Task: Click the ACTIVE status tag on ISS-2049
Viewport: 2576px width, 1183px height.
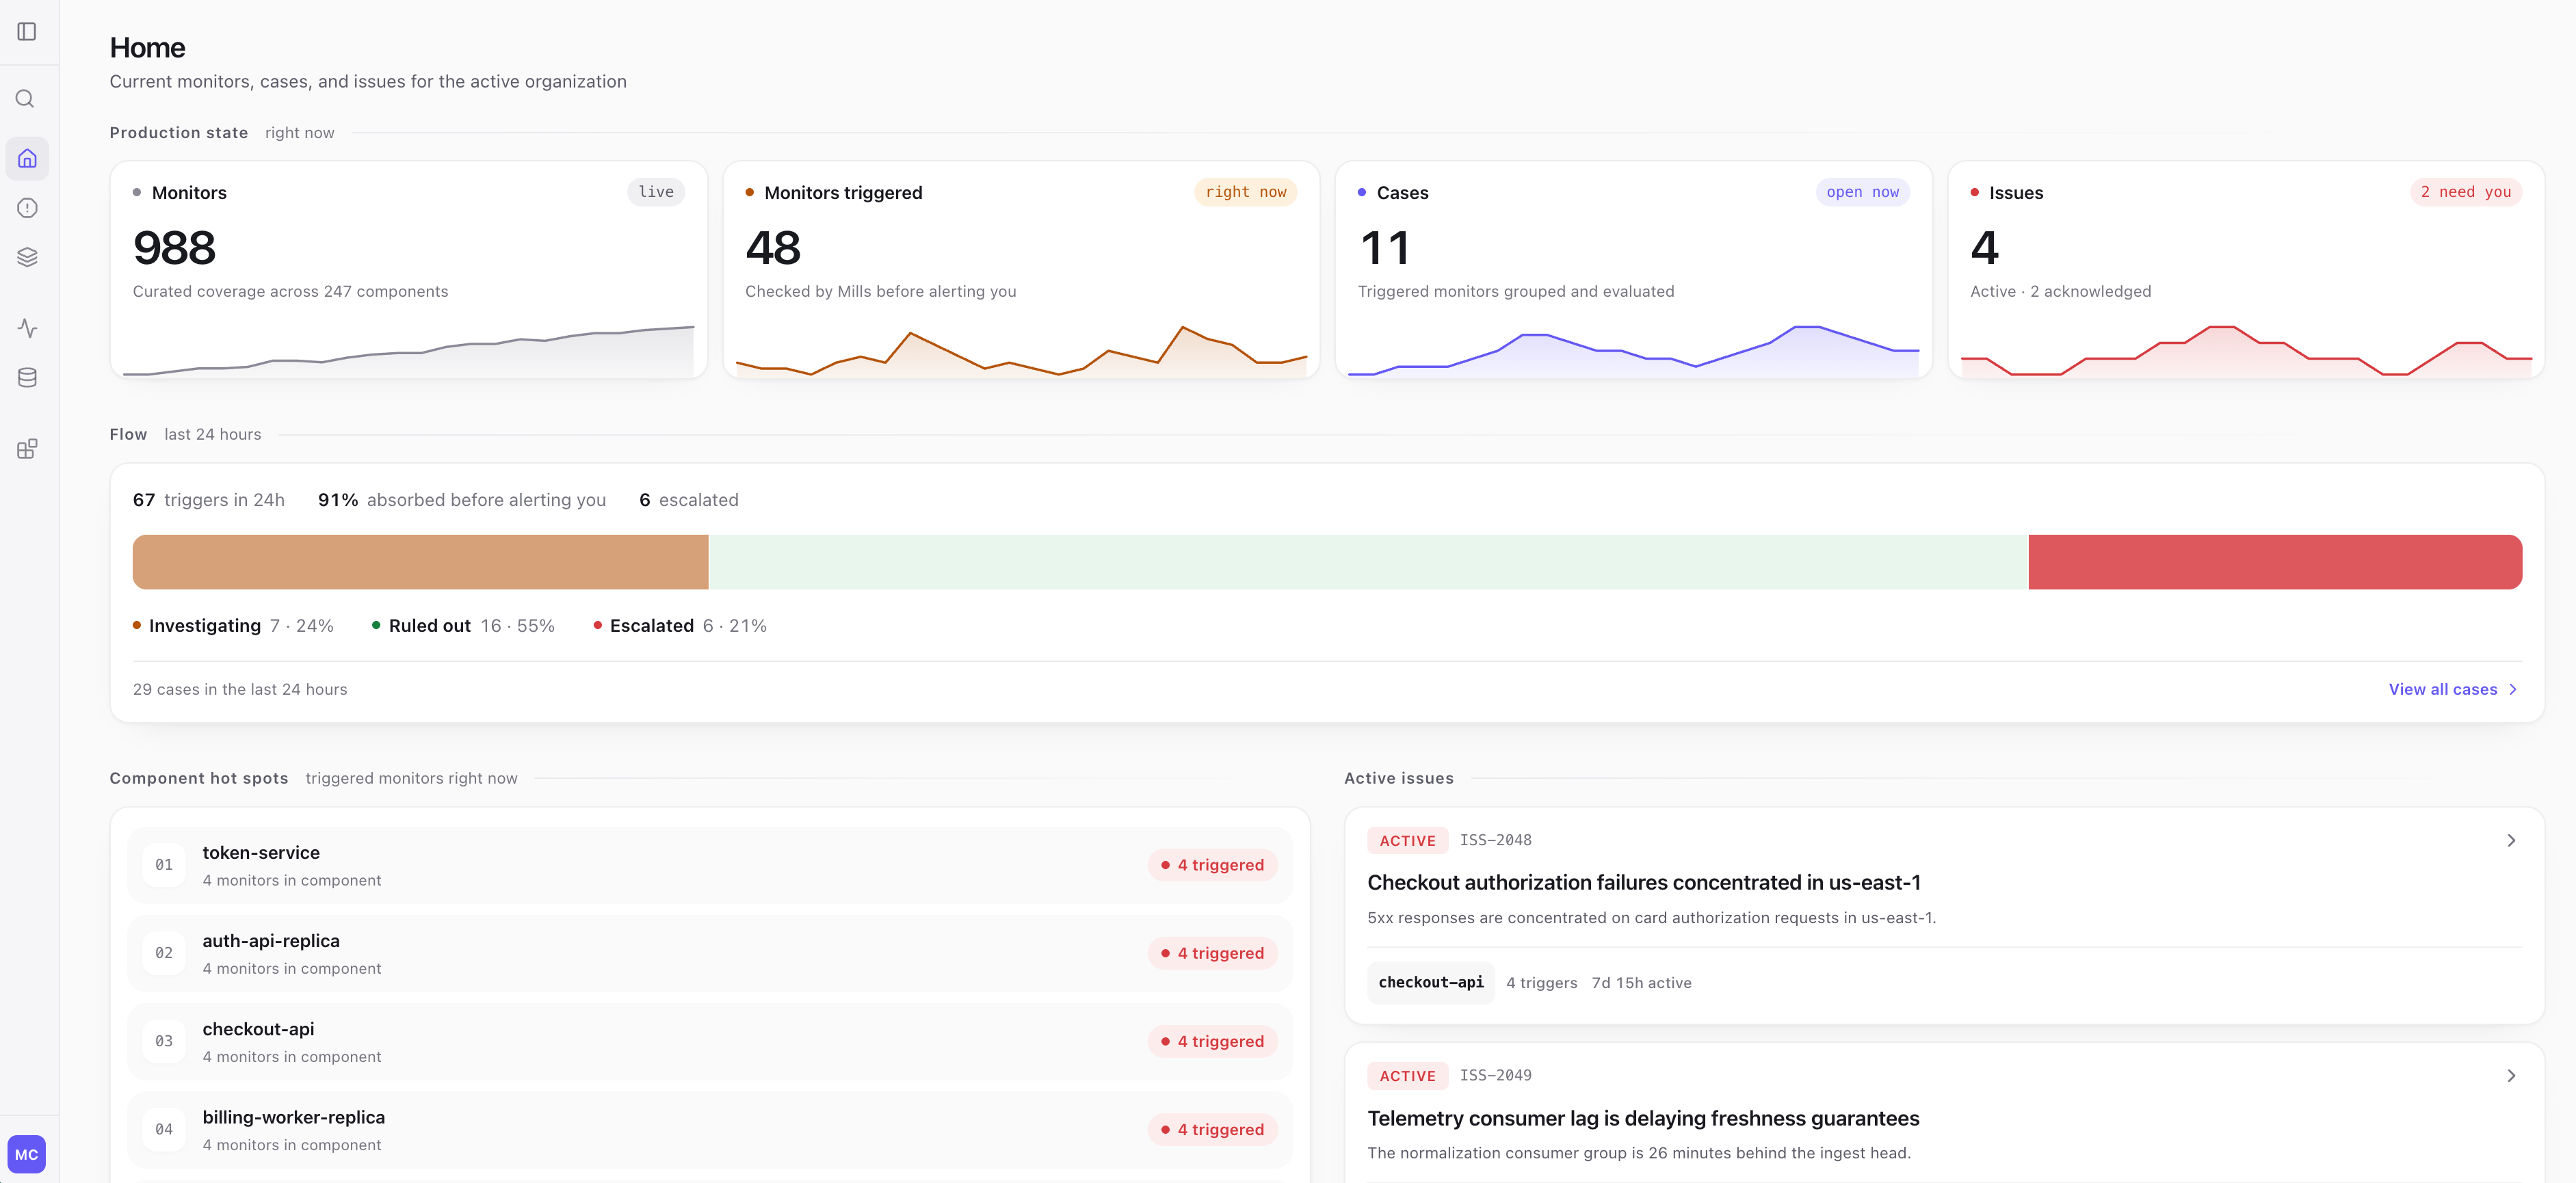Action: [1407, 1076]
